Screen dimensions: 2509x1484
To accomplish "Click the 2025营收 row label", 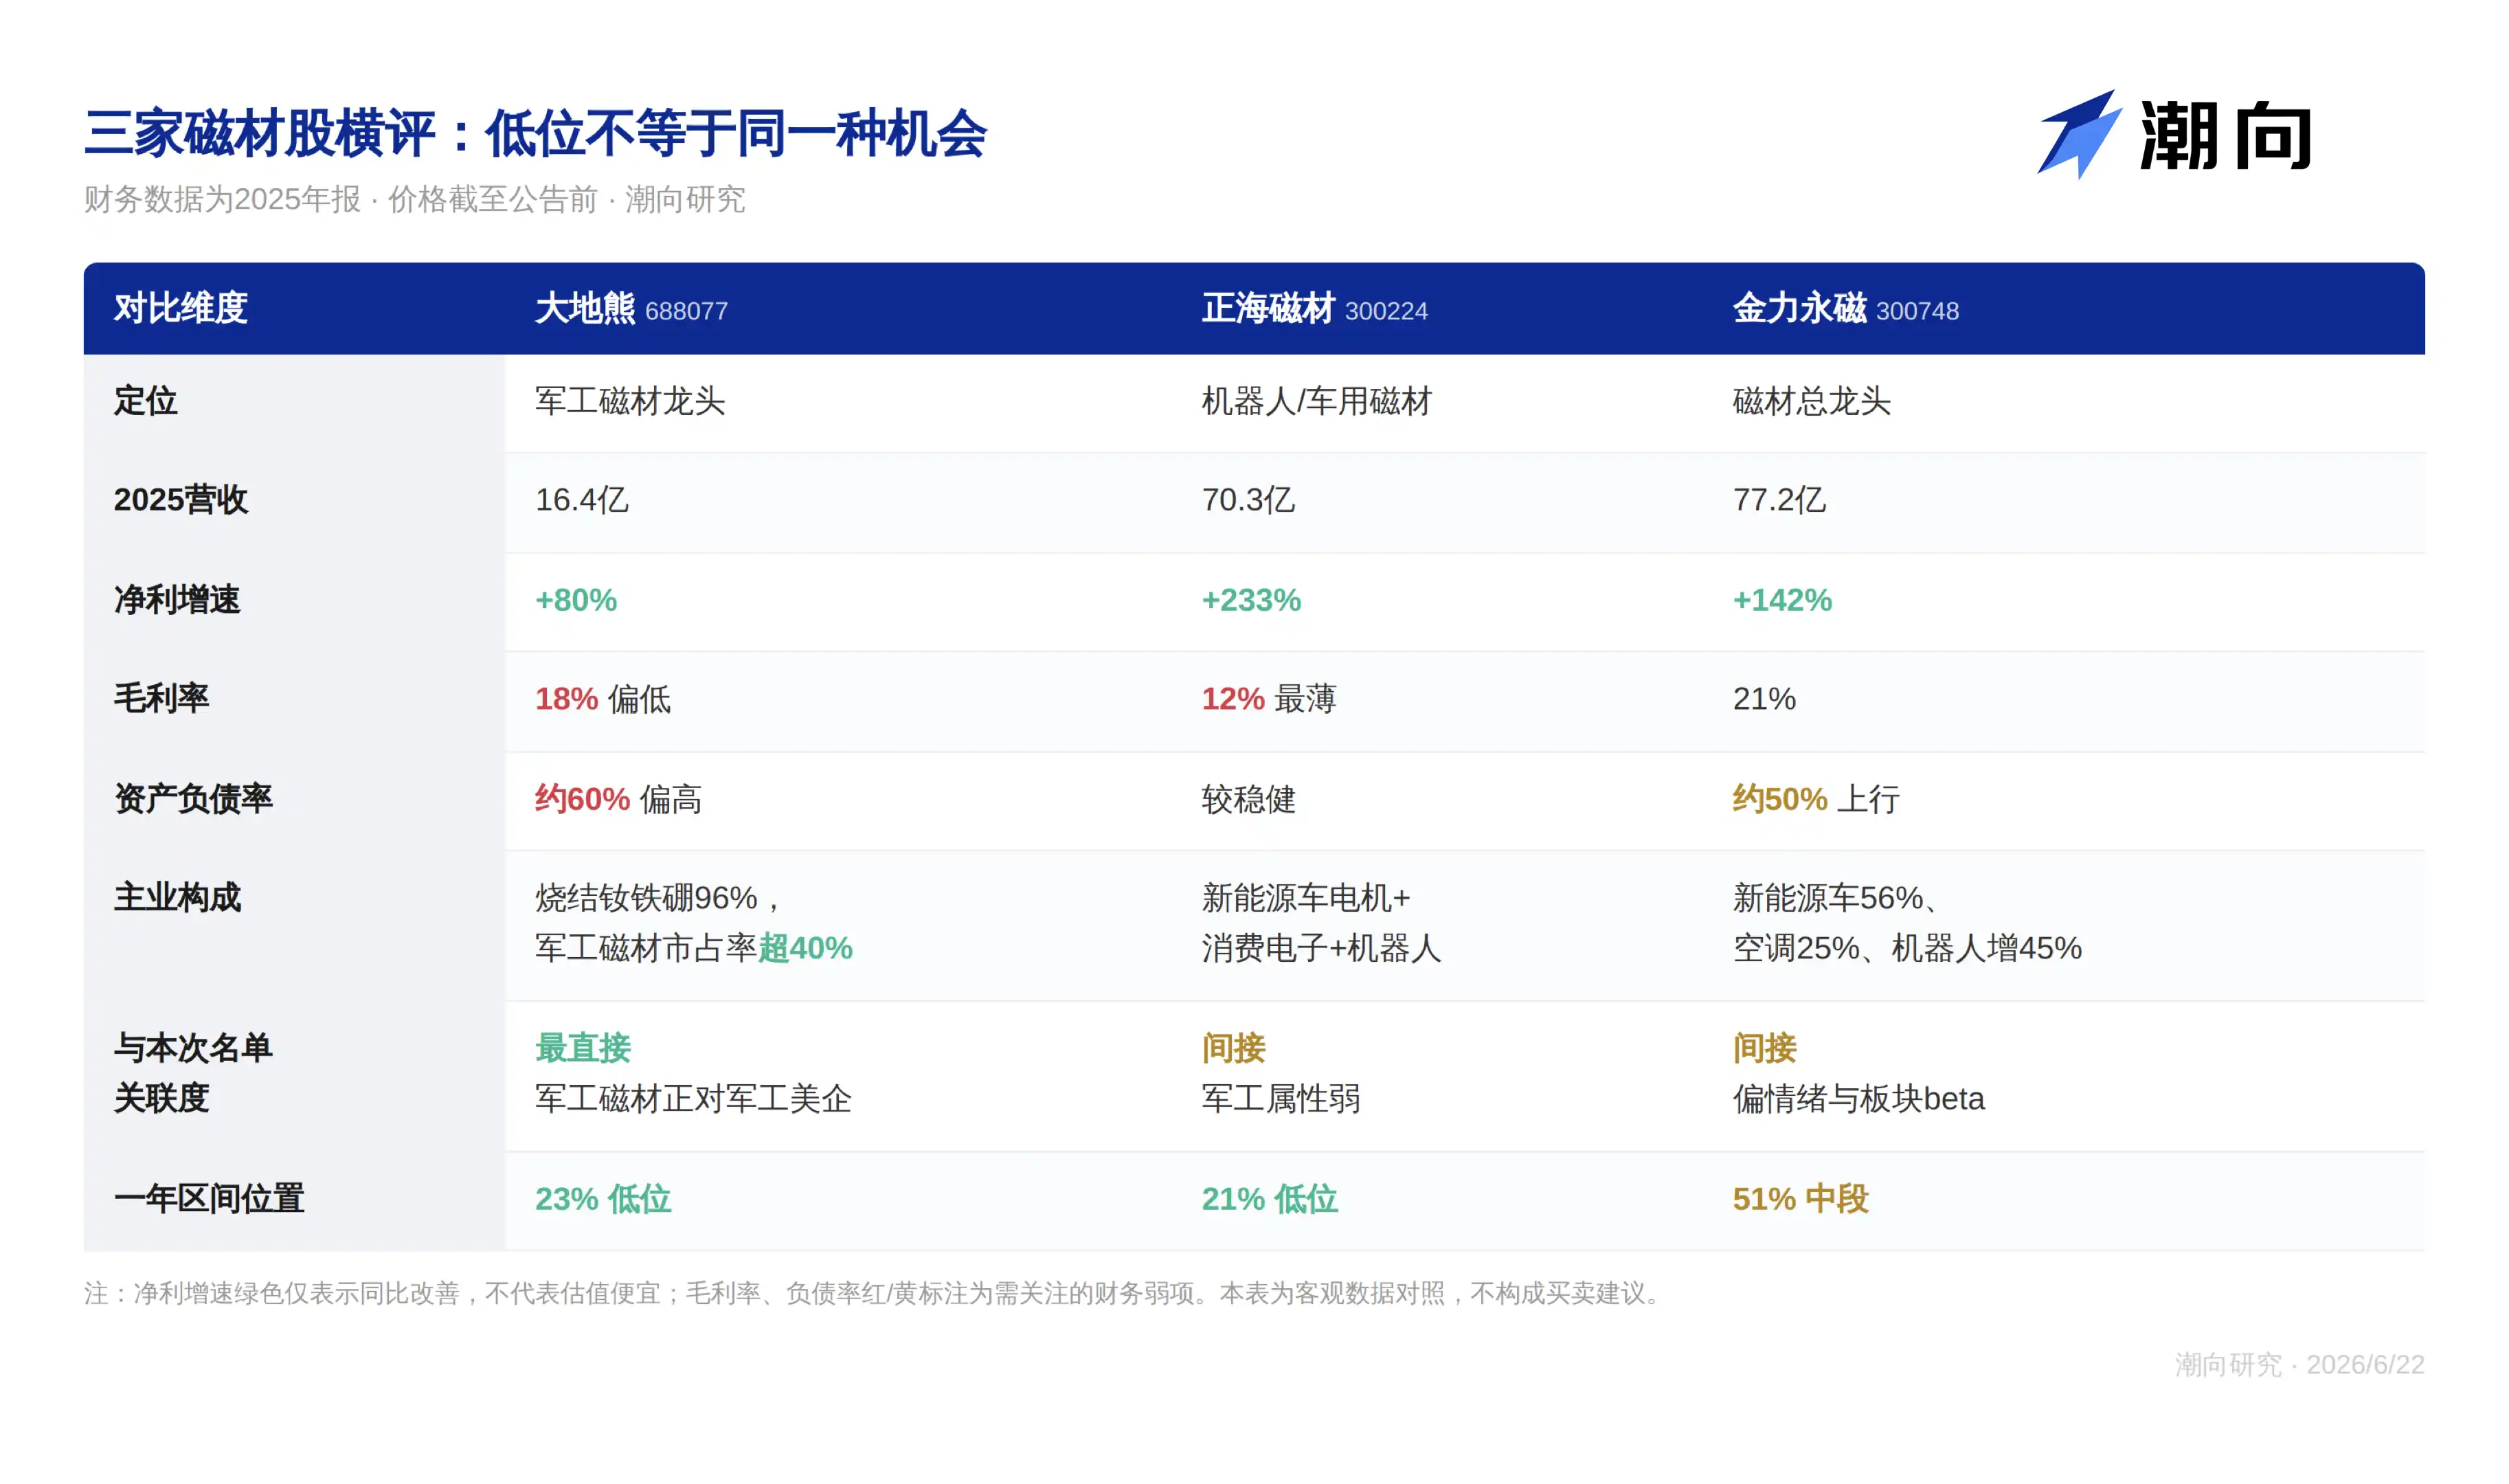I will point(180,500).
